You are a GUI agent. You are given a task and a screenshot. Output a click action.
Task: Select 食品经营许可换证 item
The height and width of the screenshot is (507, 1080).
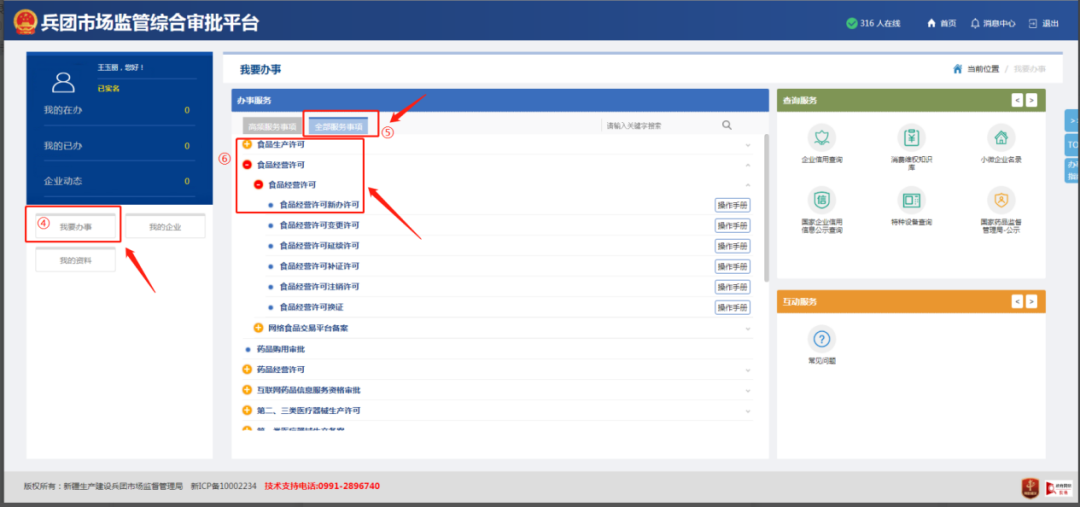[x=311, y=307]
